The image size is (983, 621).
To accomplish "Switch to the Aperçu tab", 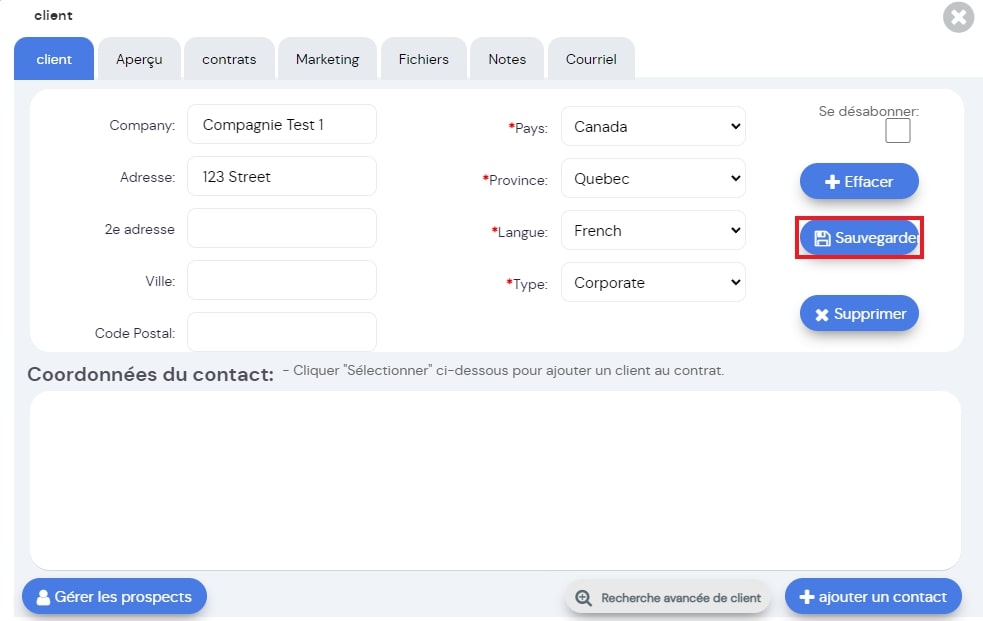I will [139, 59].
